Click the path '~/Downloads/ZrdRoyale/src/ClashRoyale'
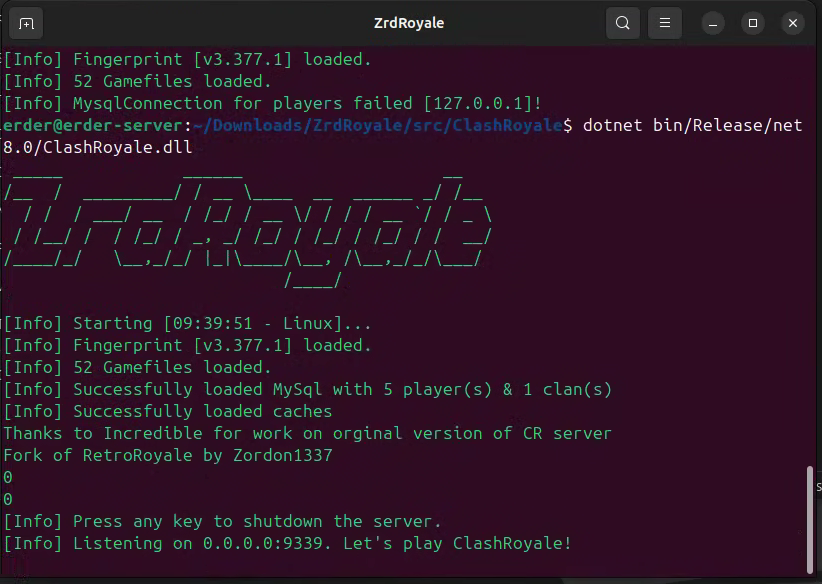Viewport: 822px width, 584px height. pyautogui.click(x=377, y=125)
